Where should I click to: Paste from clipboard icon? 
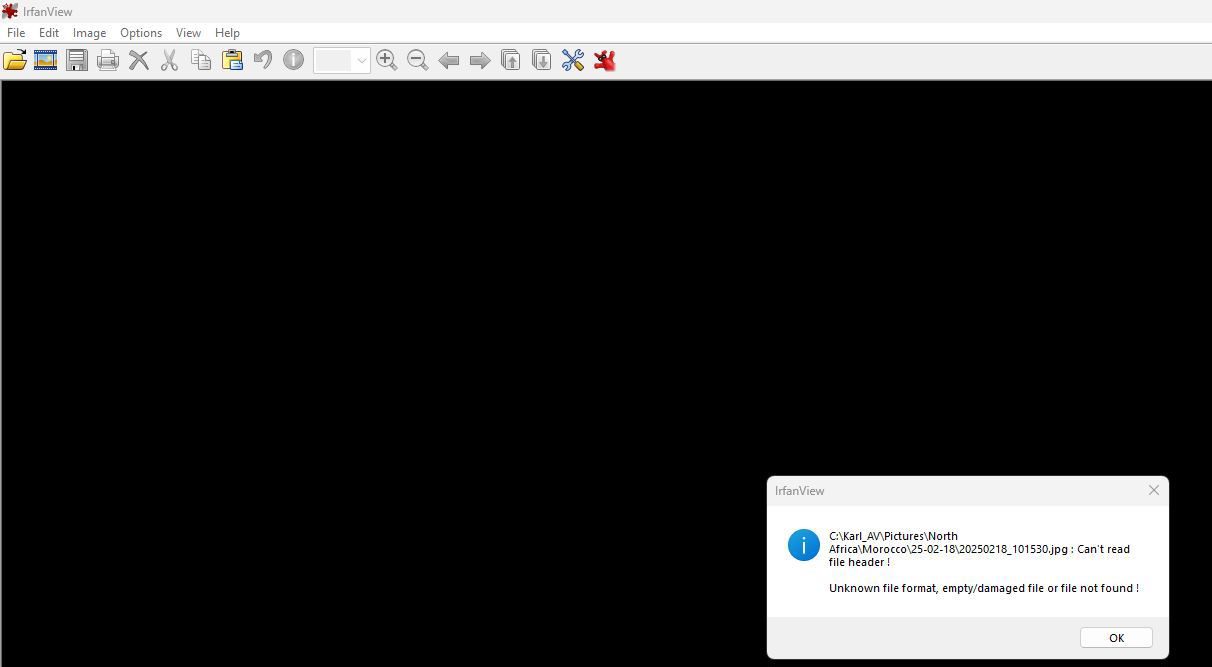[x=232, y=60]
